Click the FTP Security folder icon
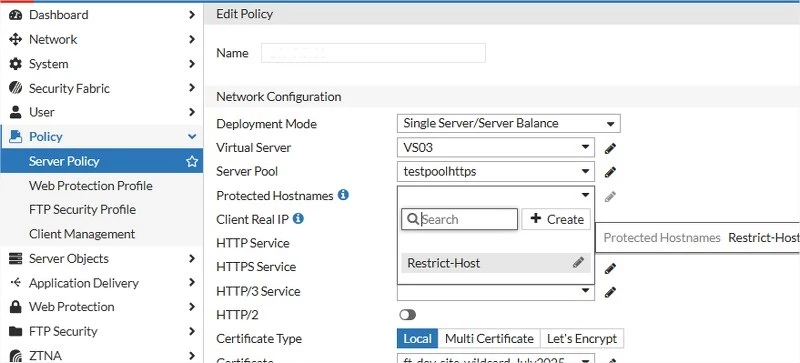Screen dimensions: 800x363 point(16,331)
